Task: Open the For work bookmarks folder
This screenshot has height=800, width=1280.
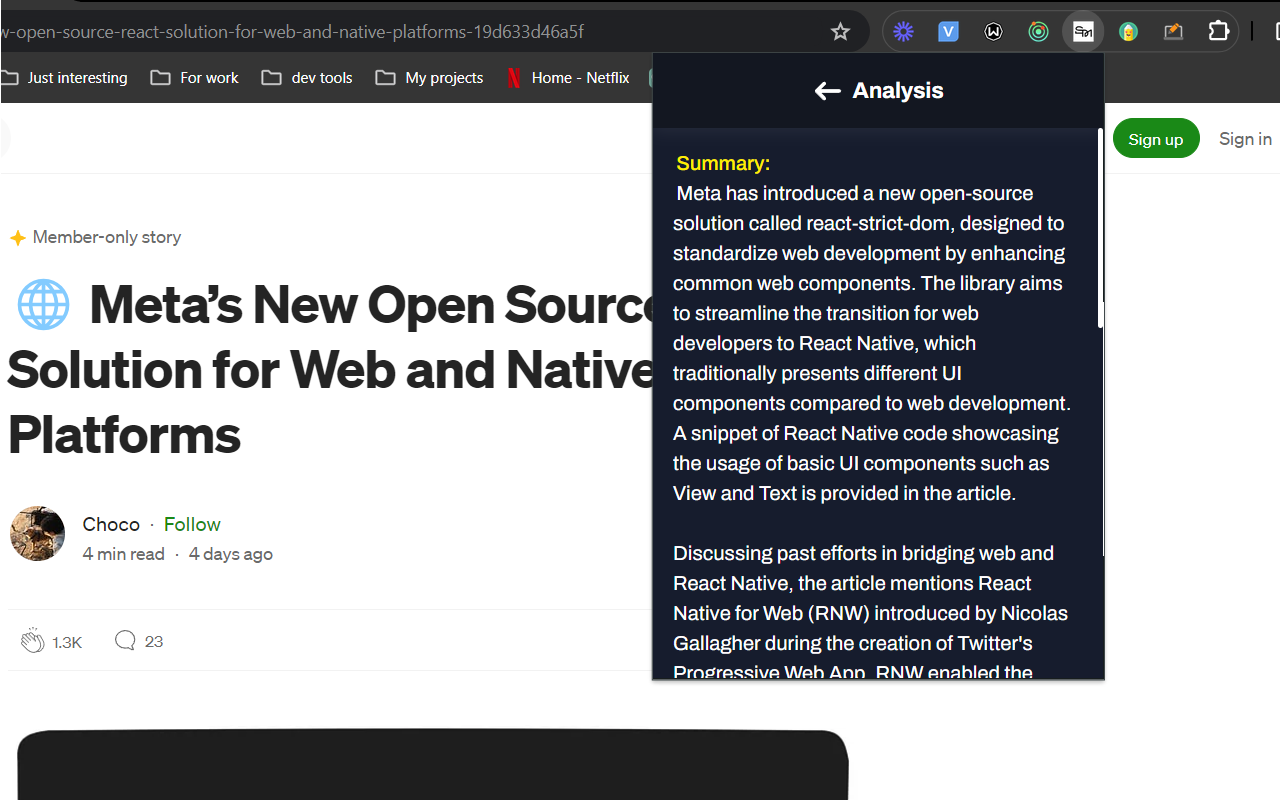Action: click(195, 78)
